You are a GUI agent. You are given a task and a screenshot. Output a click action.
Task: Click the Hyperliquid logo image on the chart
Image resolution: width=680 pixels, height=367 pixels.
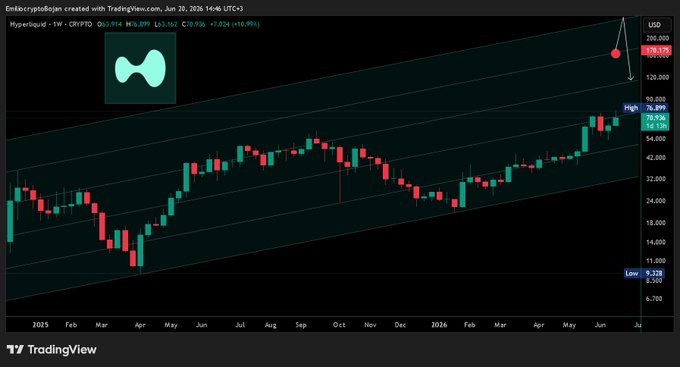141,68
